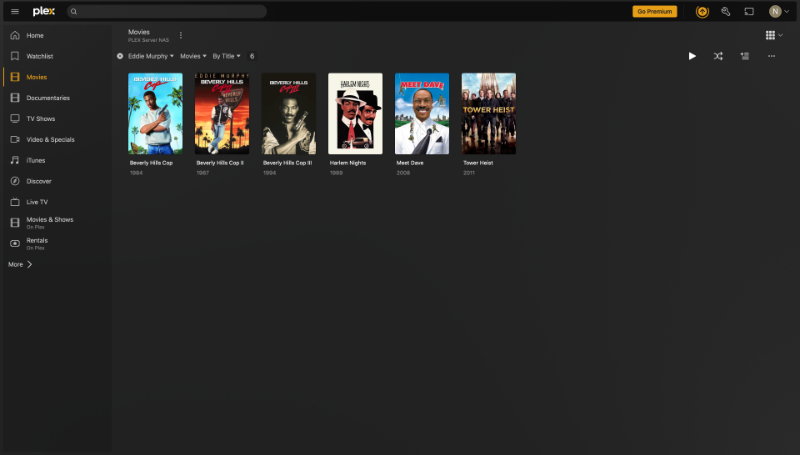
Task: Add filtered movies to playlist icon
Action: point(745,56)
